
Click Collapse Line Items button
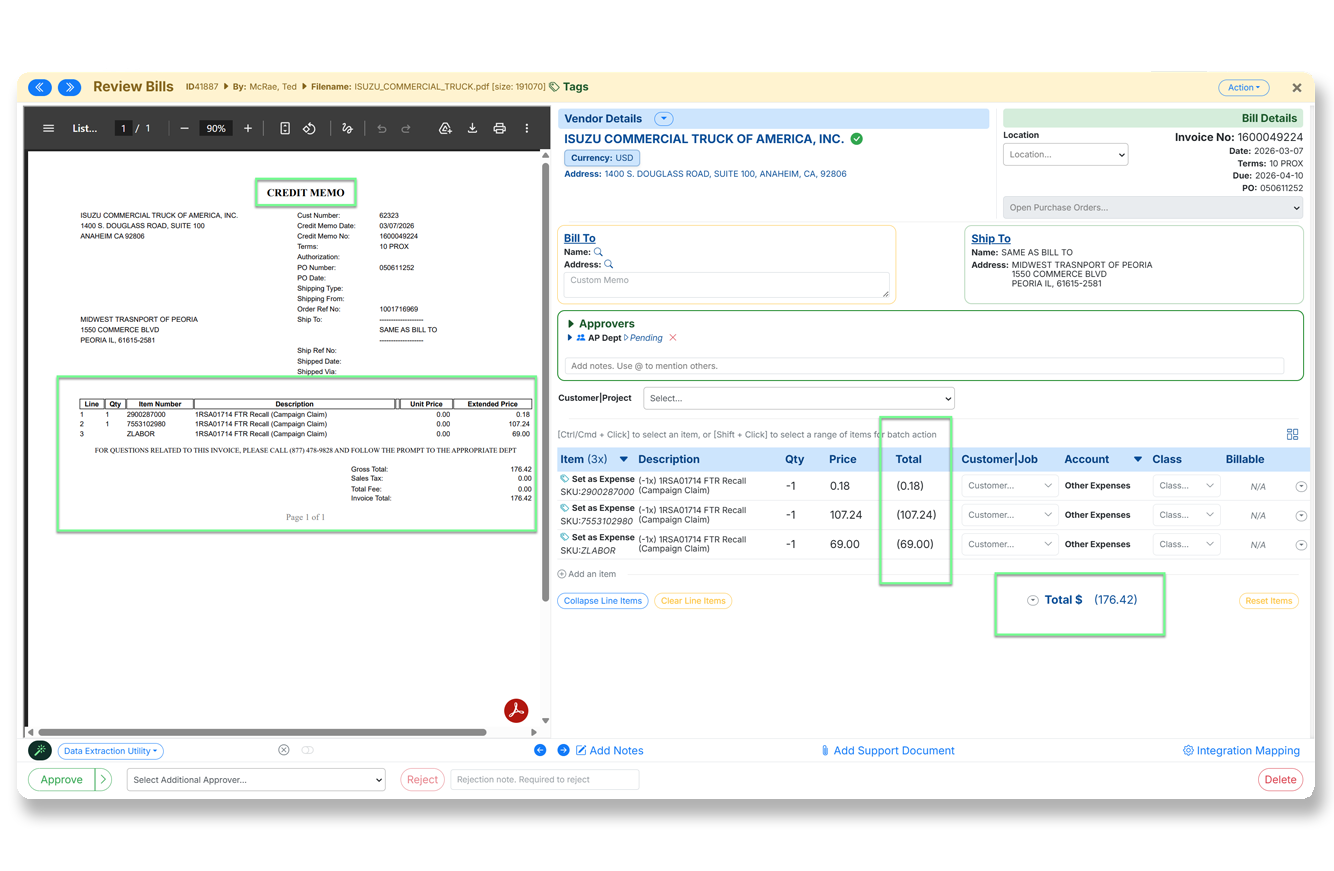click(603, 601)
